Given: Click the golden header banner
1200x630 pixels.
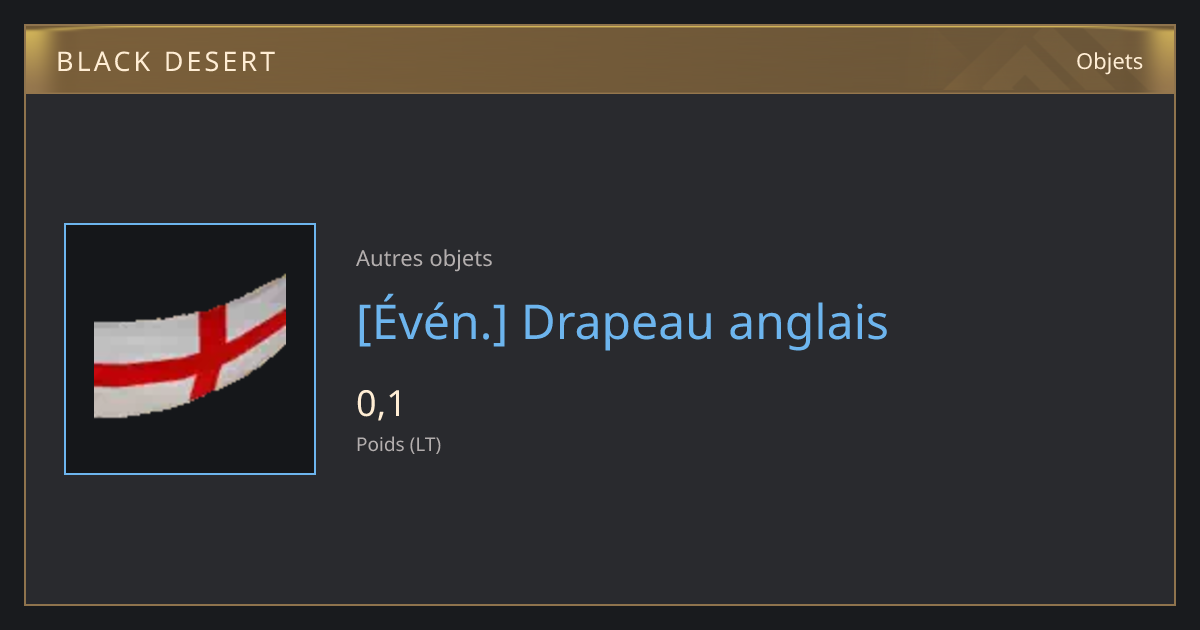Looking at the screenshot, I should click(x=600, y=60).
